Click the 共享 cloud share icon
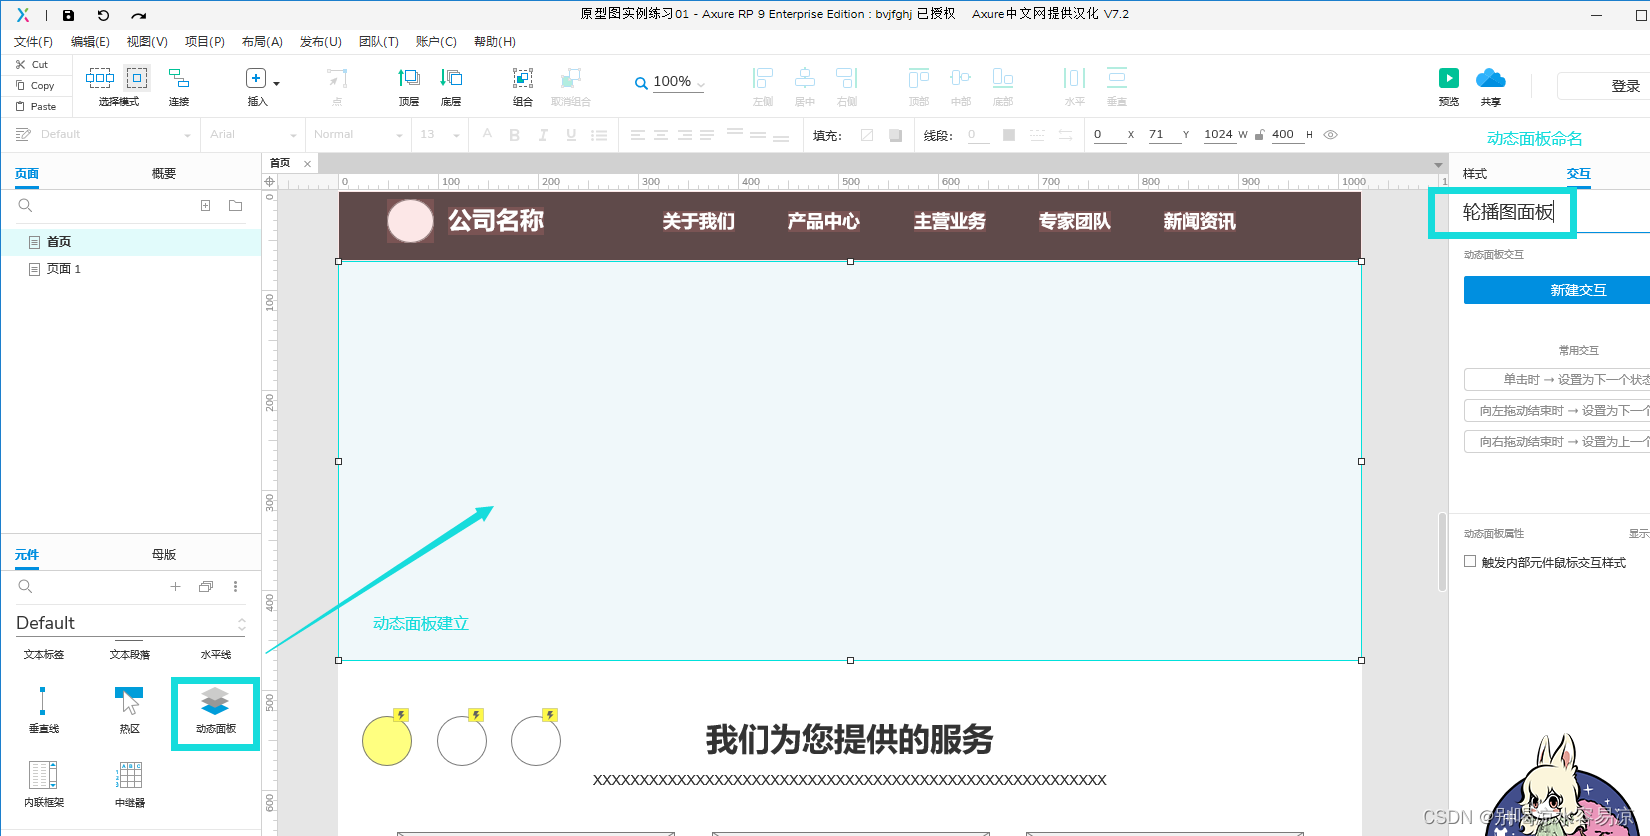Viewport: 1650px width, 836px height. [x=1491, y=78]
